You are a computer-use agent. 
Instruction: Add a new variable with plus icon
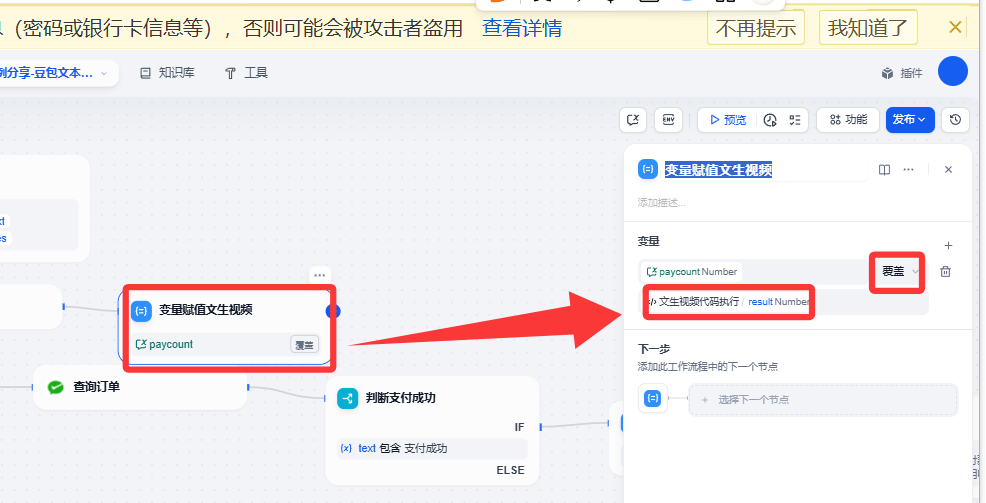[948, 245]
